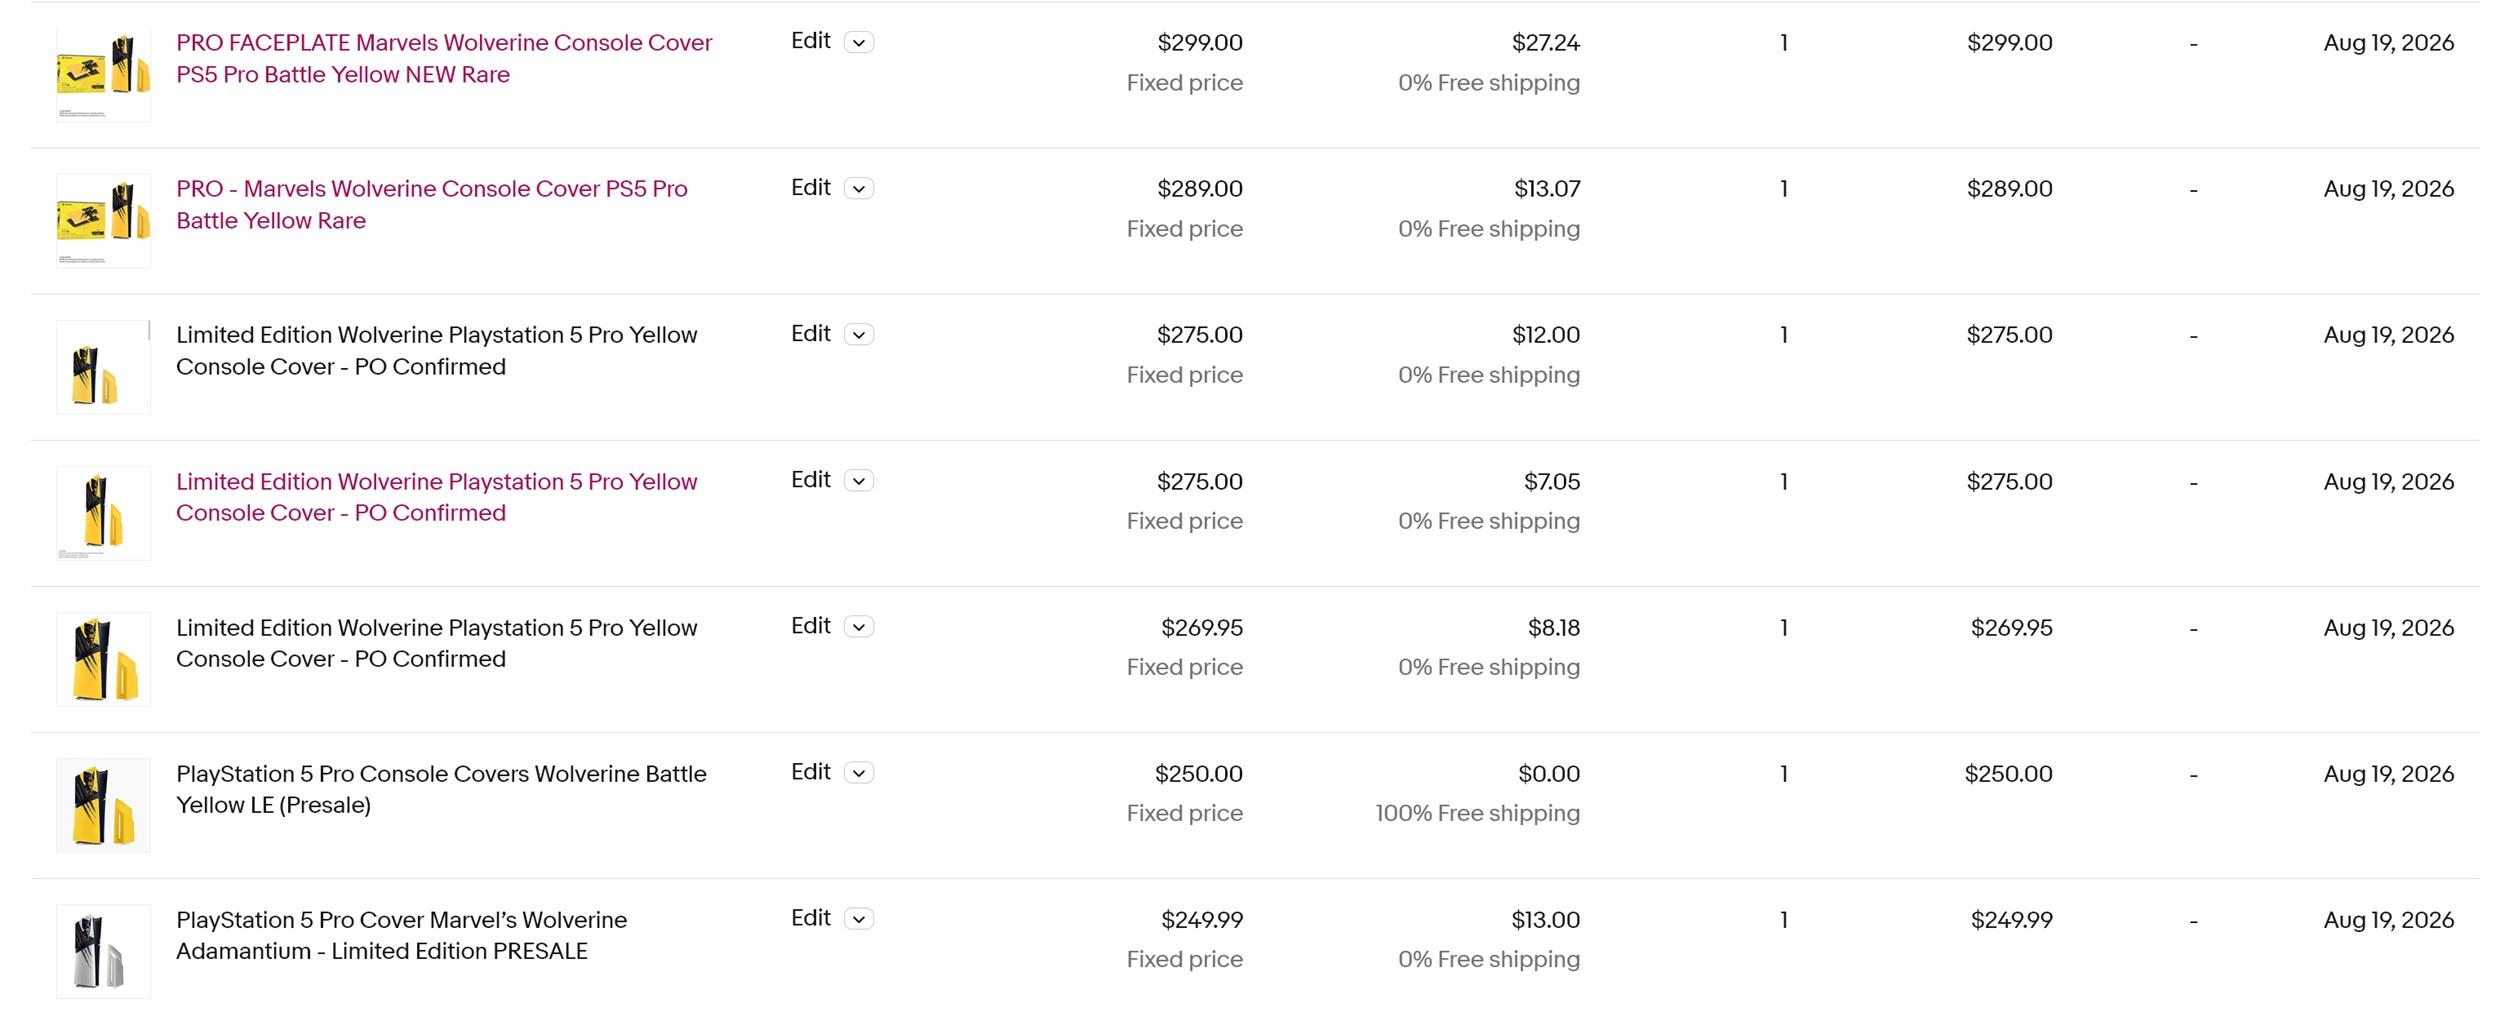Open thumbnail of $289.00 Wolverine cover listing
Screen dimensions: 2500x1012
point(103,221)
